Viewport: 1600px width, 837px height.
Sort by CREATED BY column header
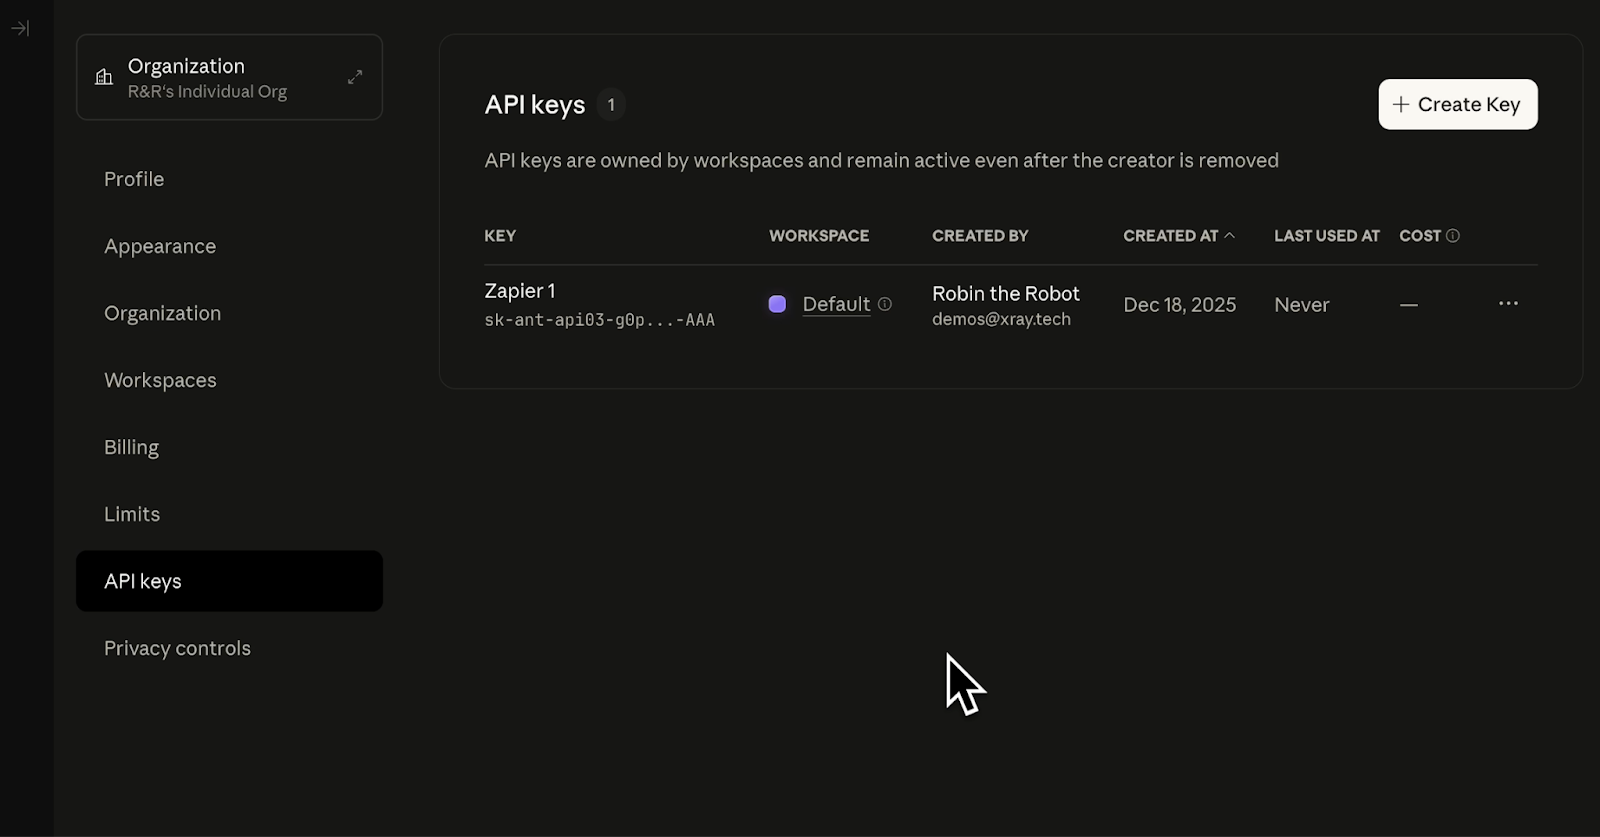[x=980, y=236]
